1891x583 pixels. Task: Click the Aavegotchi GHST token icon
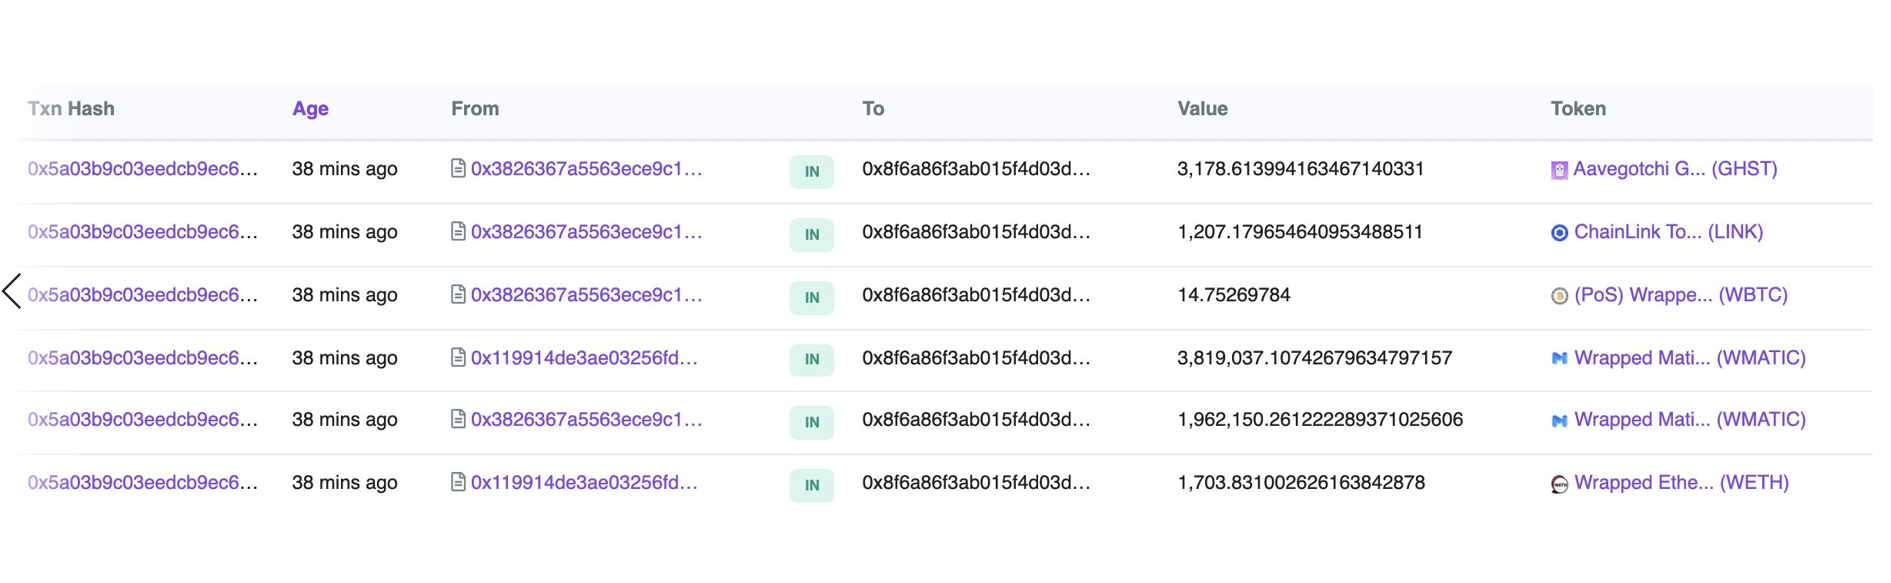(1559, 170)
